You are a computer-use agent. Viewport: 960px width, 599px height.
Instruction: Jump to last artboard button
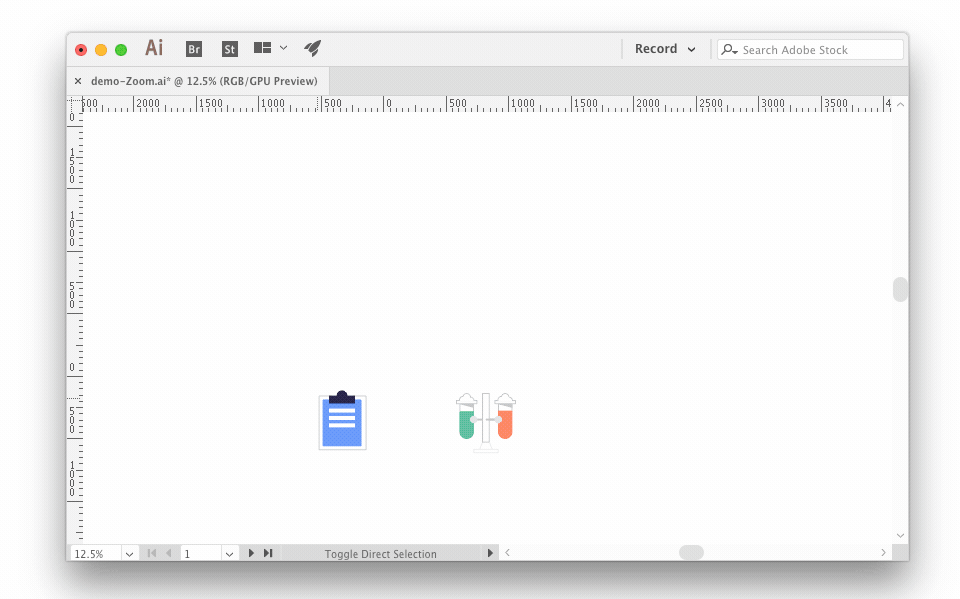tap(268, 553)
